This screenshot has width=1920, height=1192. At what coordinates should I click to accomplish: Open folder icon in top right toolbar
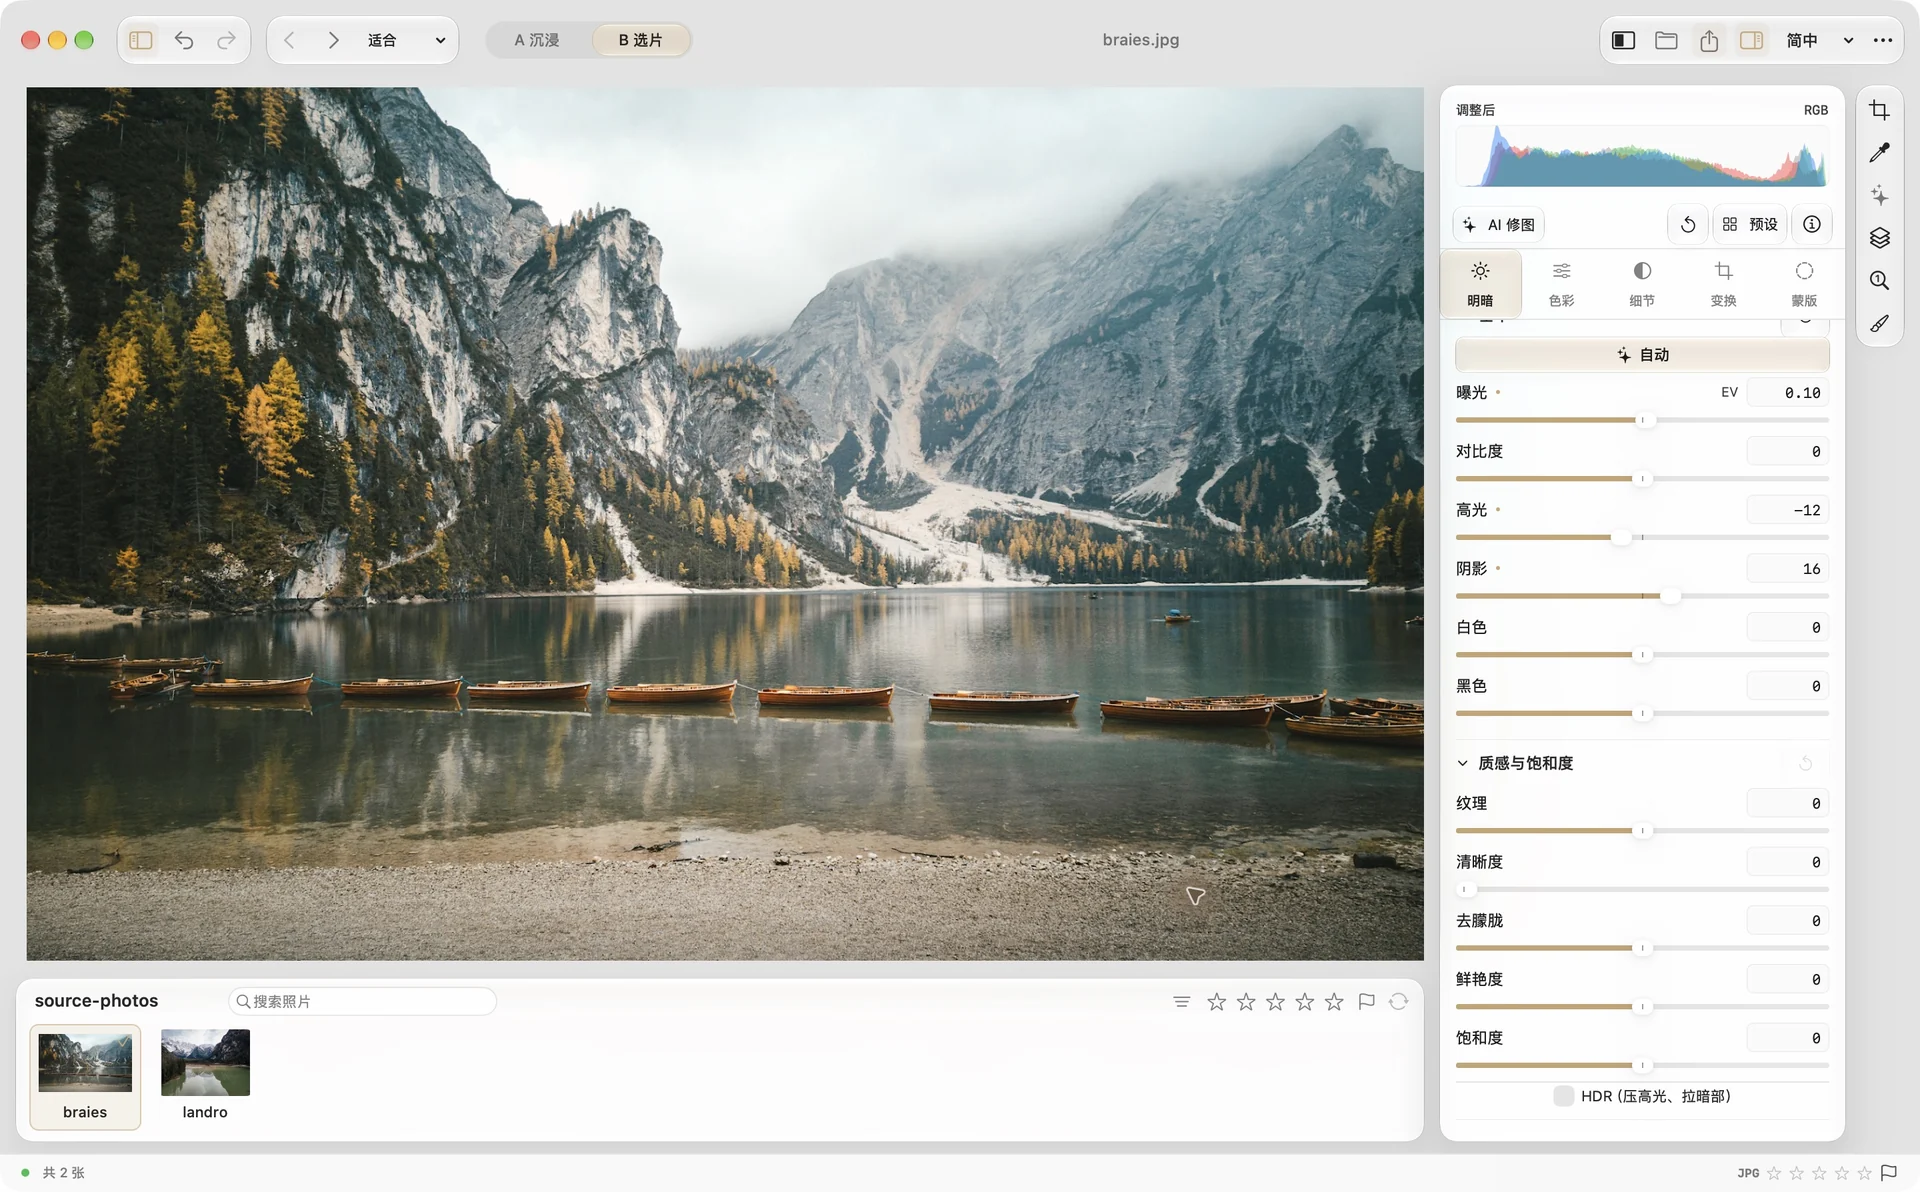tap(1666, 40)
